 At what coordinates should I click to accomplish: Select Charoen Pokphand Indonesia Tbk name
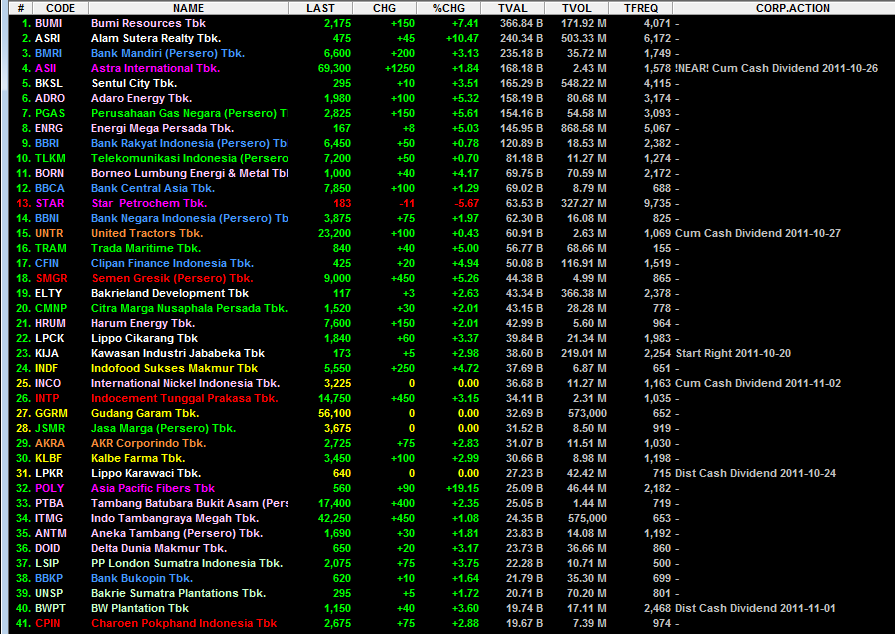click(184, 624)
